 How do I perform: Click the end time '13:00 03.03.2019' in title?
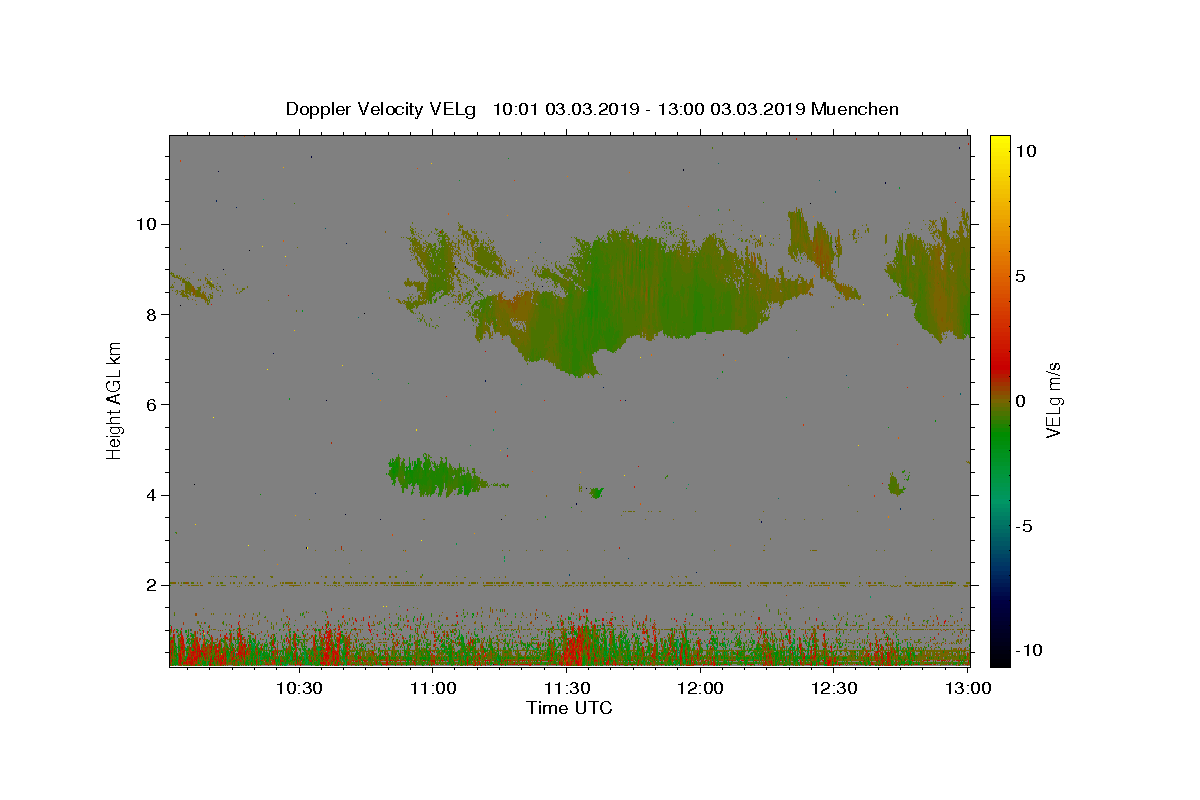pyautogui.click(x=731, y=109)
